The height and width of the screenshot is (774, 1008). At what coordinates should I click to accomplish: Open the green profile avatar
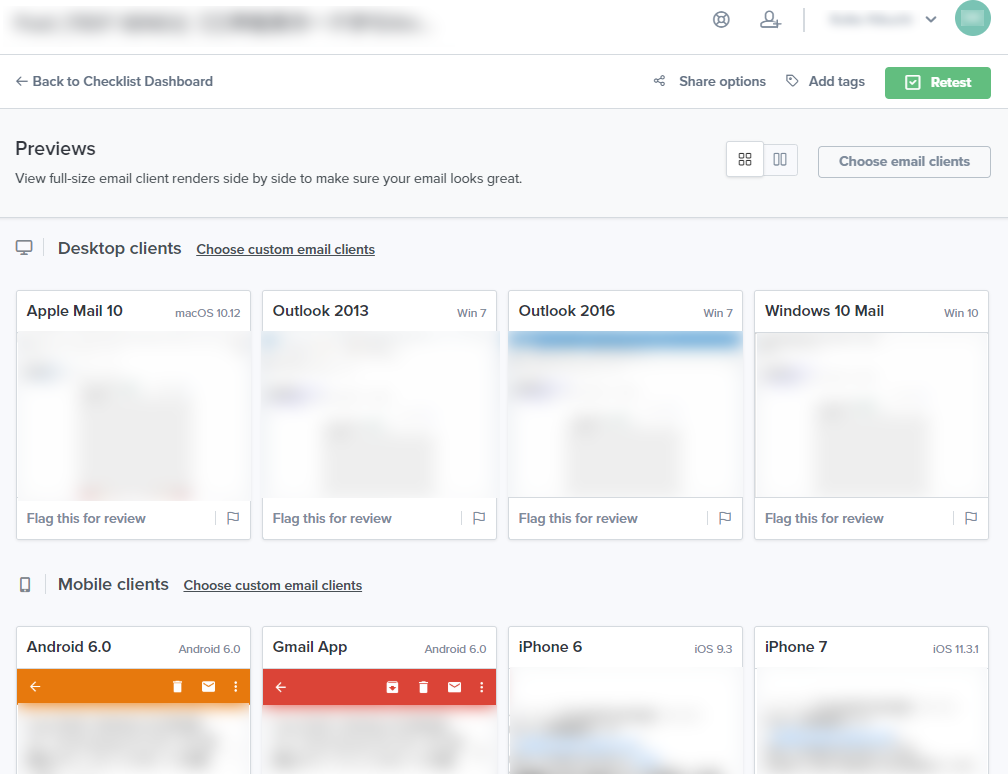click(973, 18)
